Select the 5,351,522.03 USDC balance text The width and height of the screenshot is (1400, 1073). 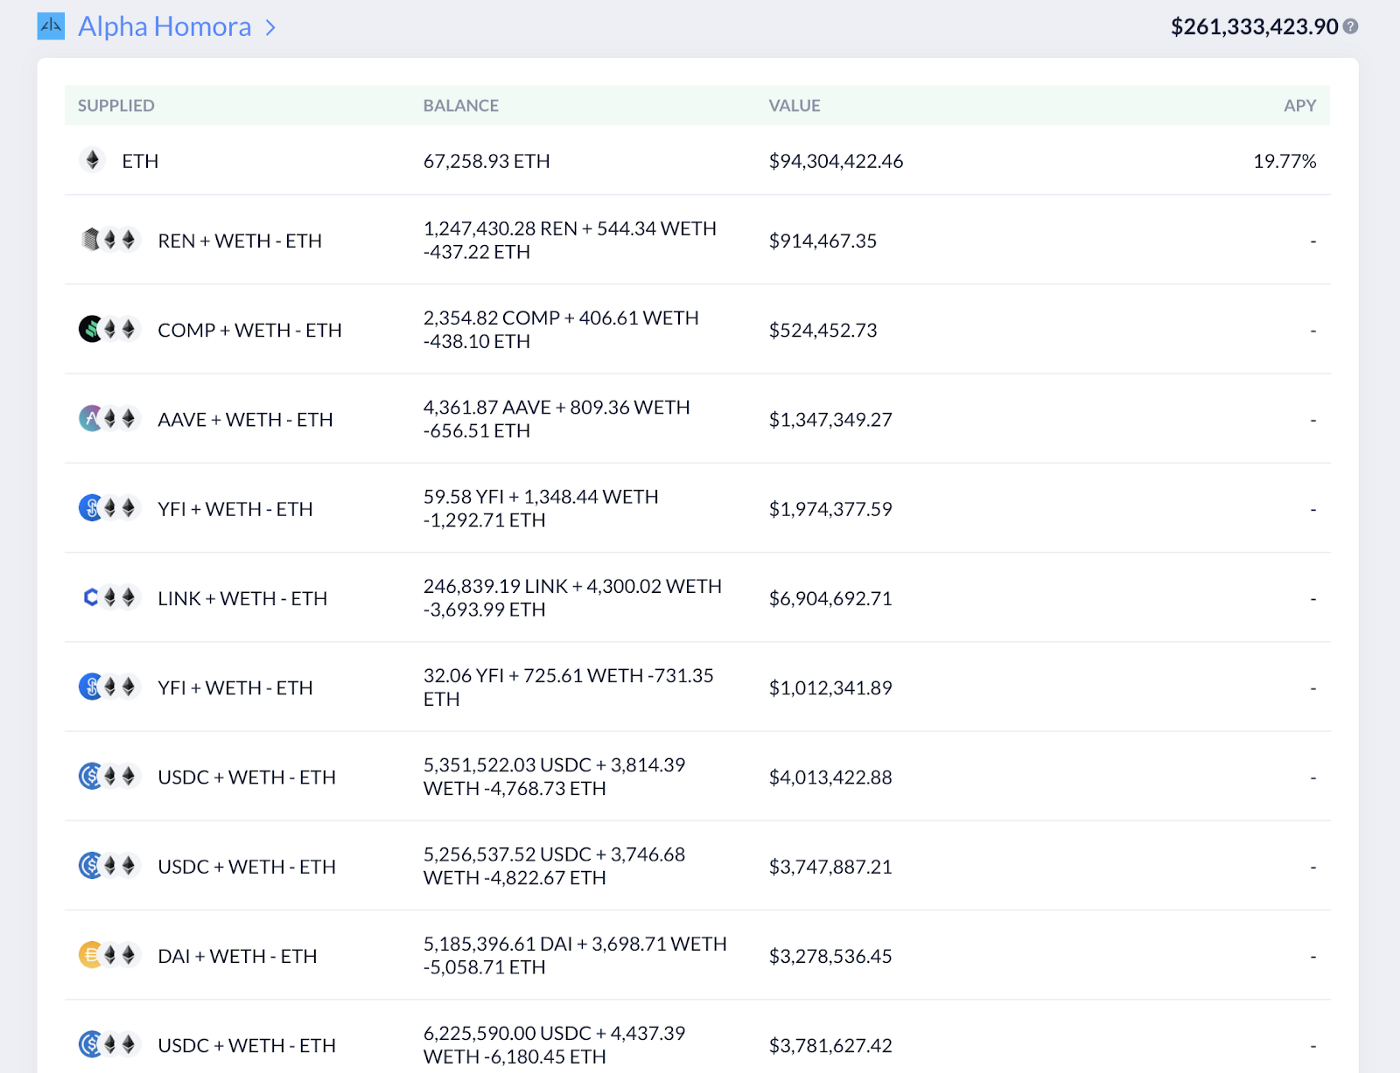555,777
